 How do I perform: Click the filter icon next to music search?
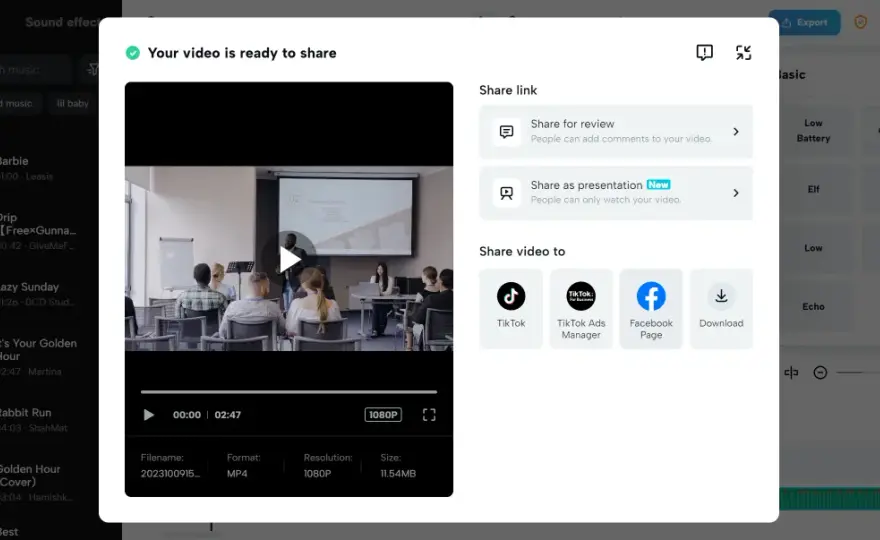[93, 70]
